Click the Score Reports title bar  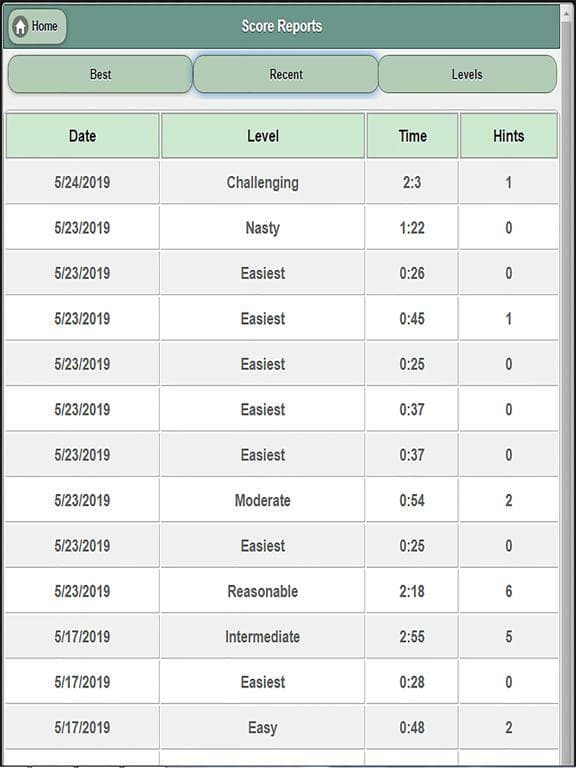pos(282,26)
